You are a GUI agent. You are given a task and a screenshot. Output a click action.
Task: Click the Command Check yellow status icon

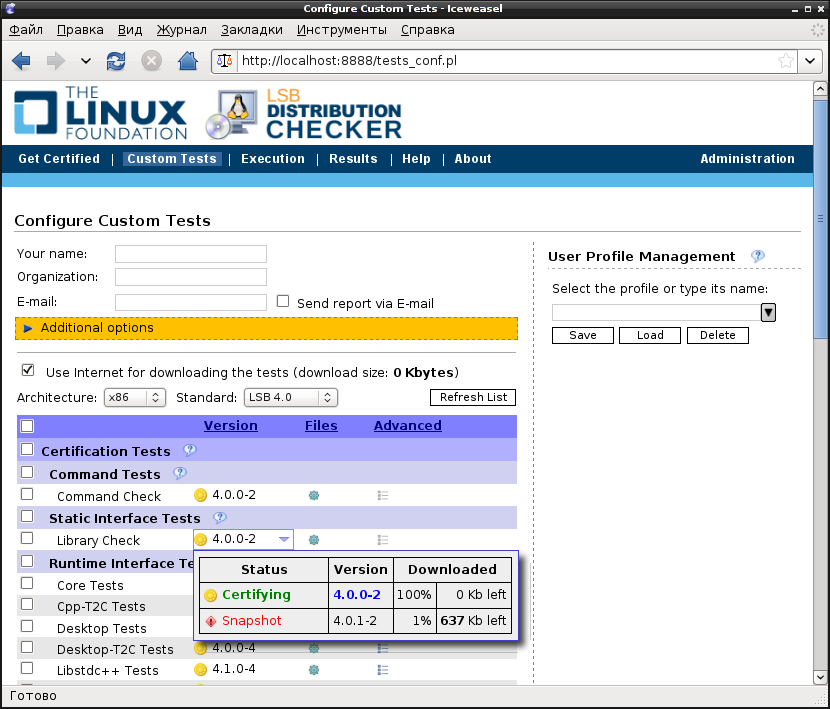(201, 495)
